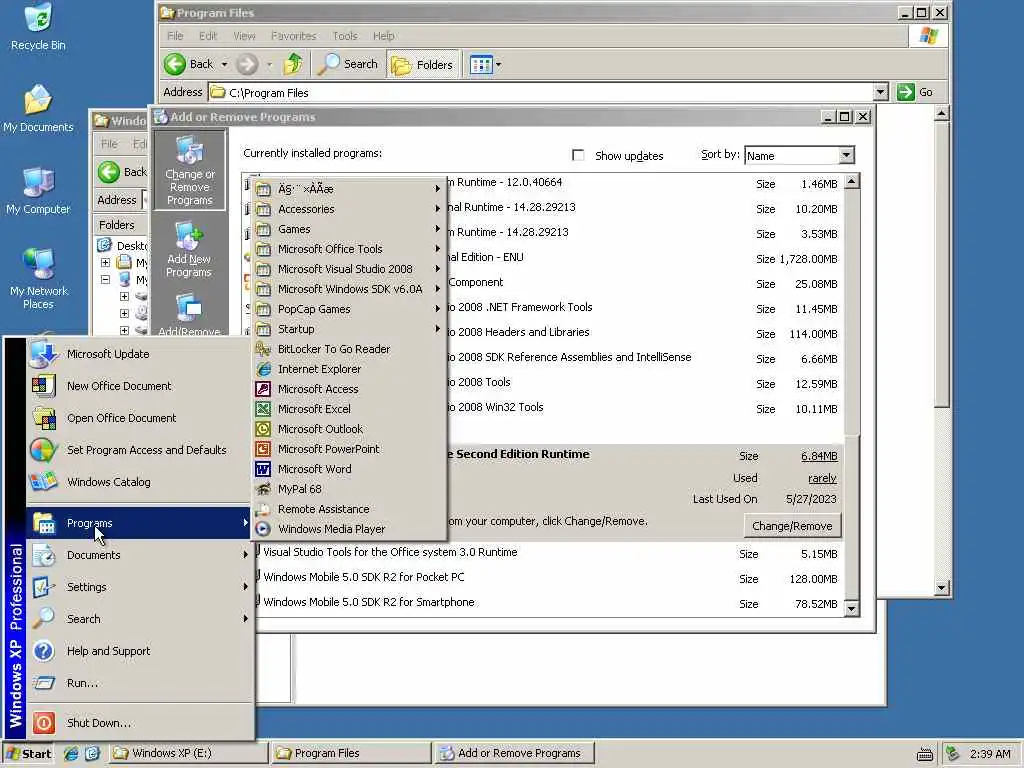Viewport: 1024px width, 768px height.
Task: Open Views dropdown in Program Files toolbar
Action: click(x=498, y=65)
